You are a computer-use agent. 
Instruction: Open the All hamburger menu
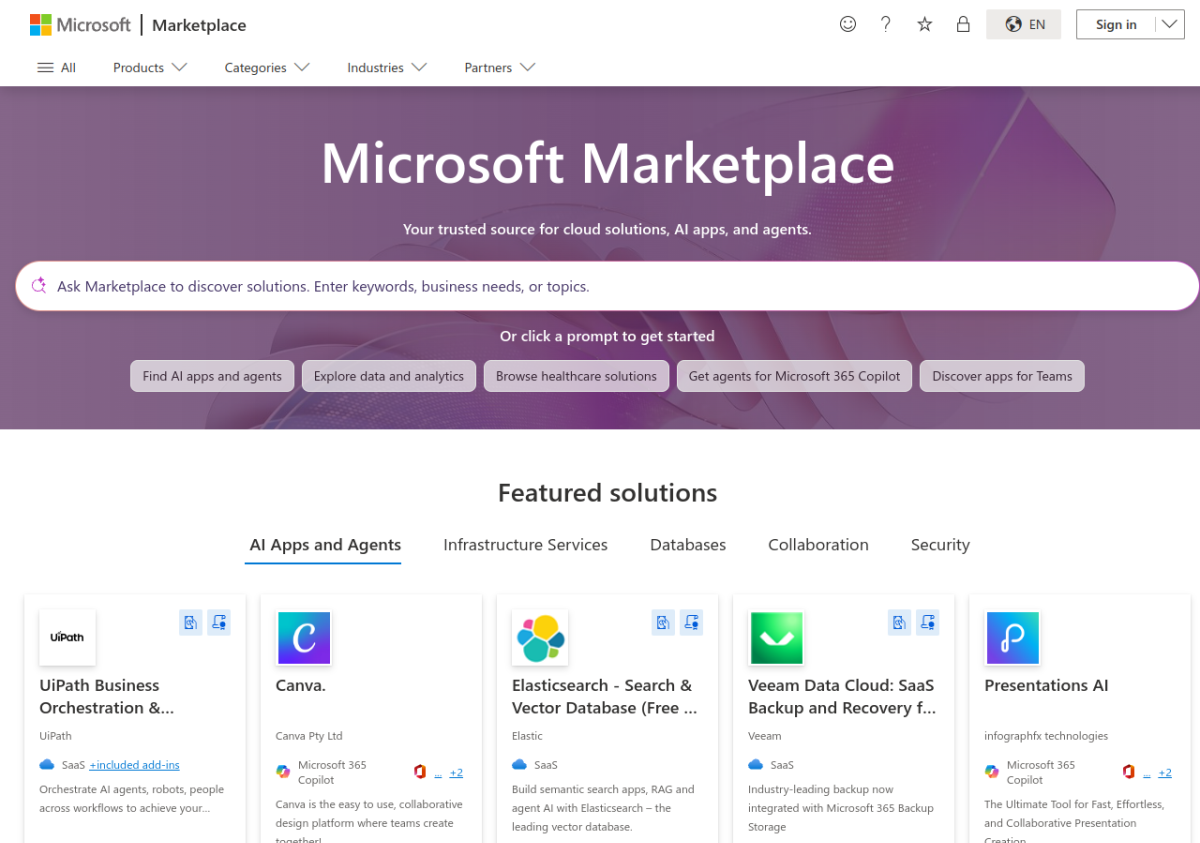[56, 68]
